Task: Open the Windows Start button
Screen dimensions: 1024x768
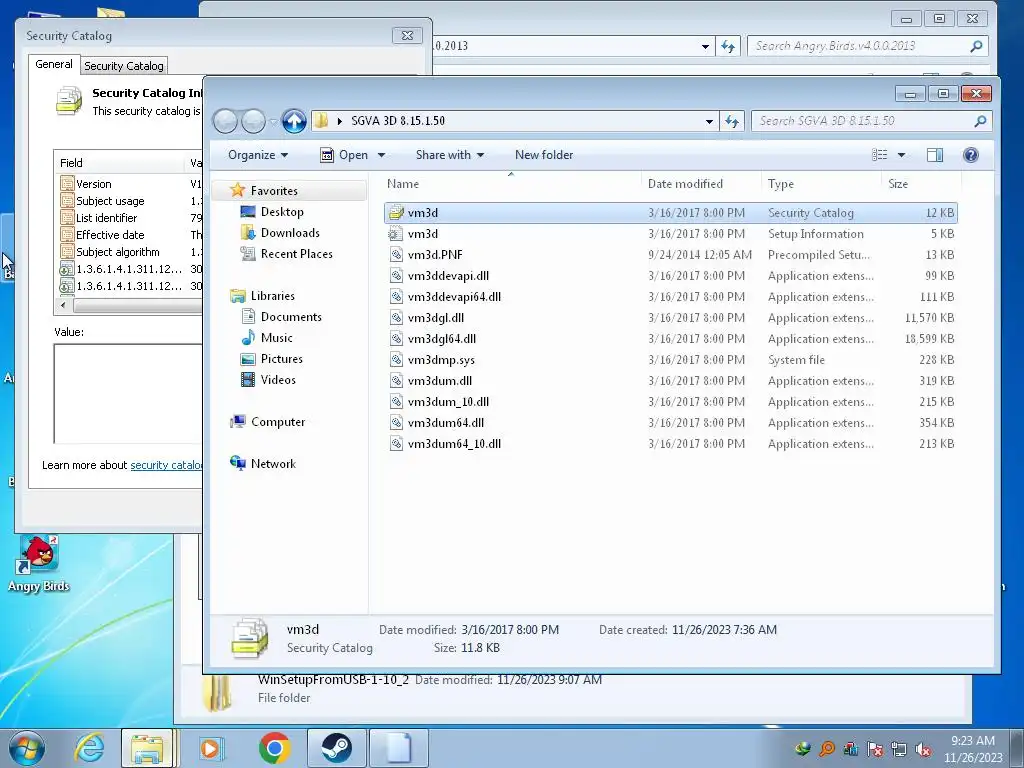Action: click(x=27, y=748)
